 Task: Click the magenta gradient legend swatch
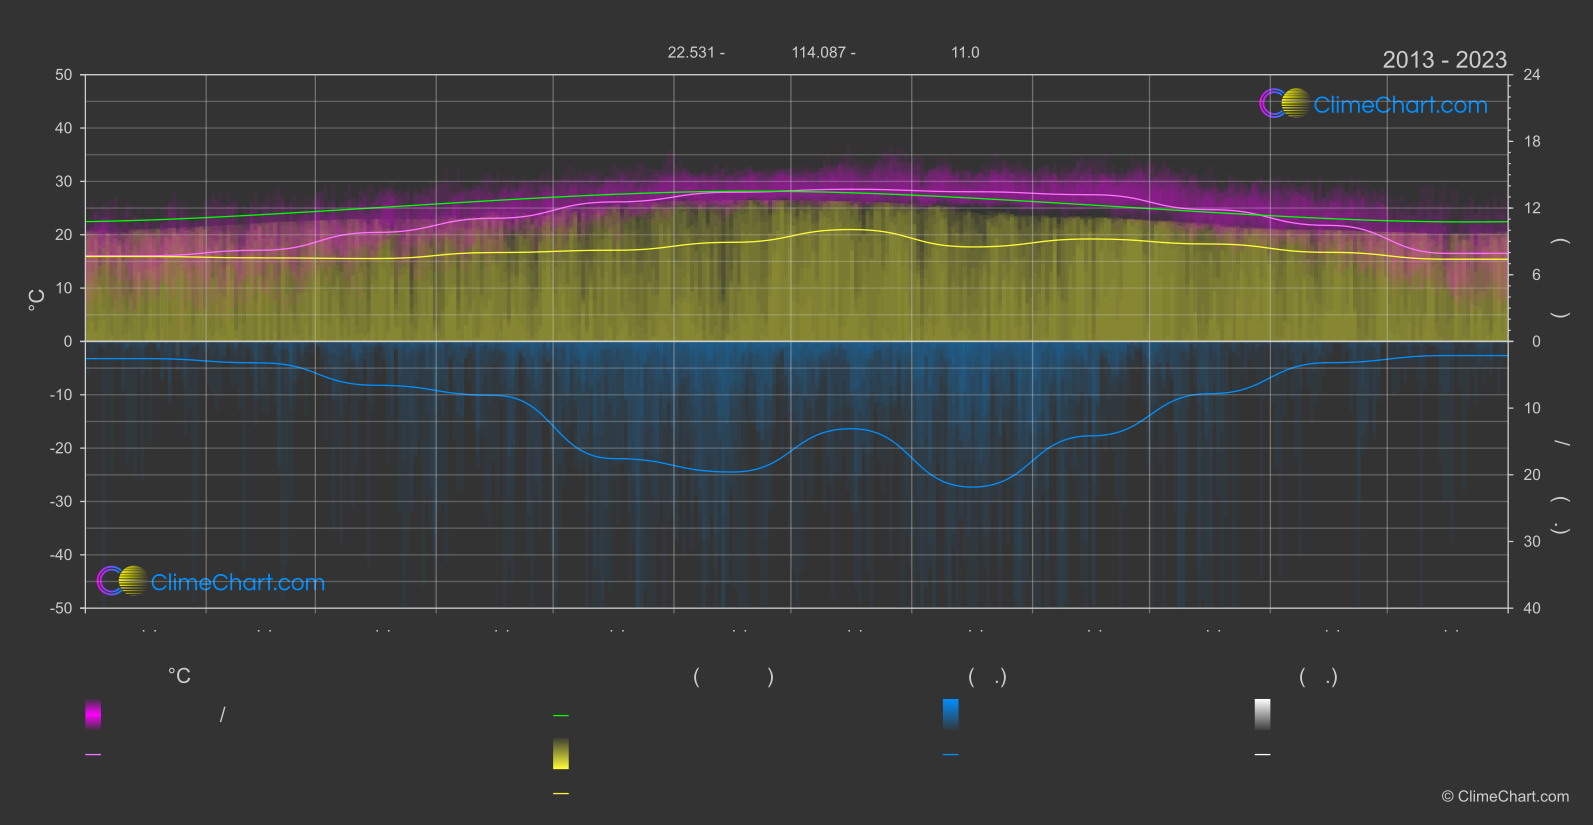pyautogui.click(x=93, y=714)
